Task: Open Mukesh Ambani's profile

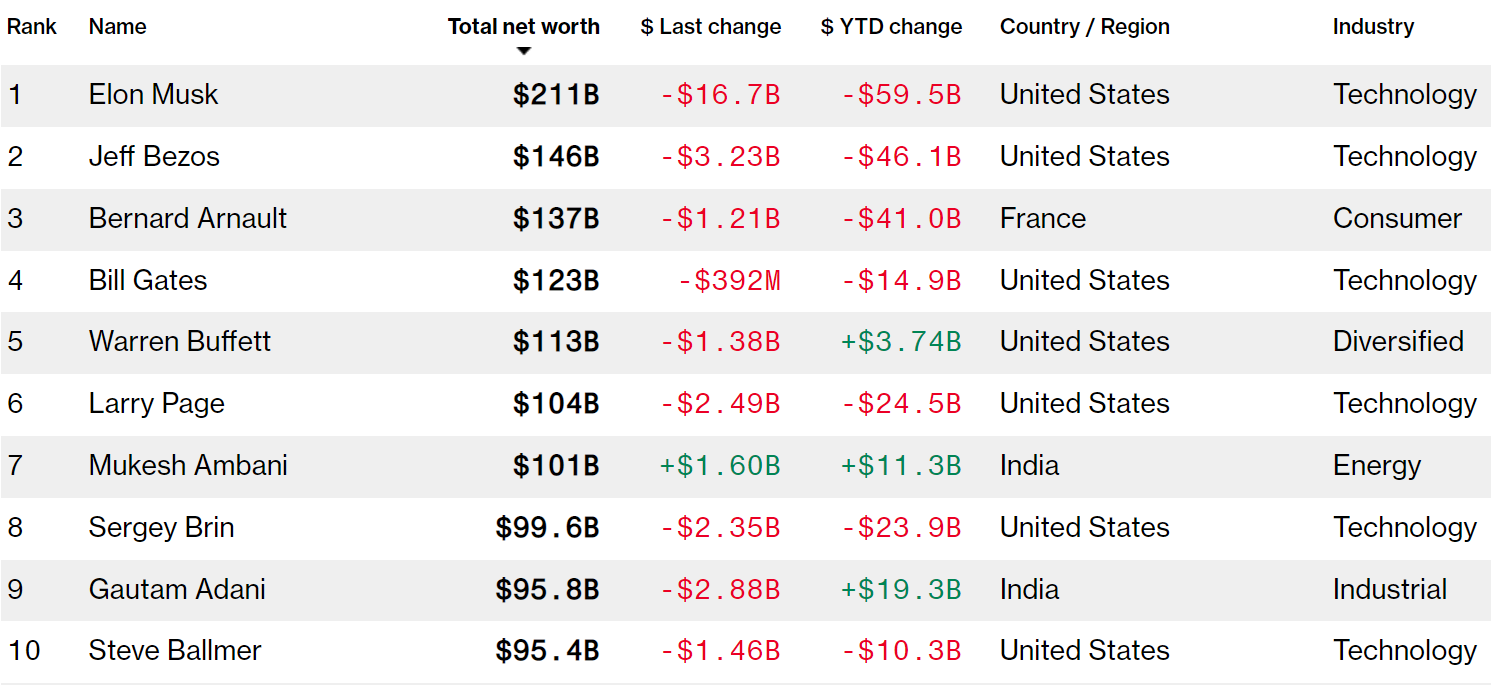Action: click(x=188, y=466)
